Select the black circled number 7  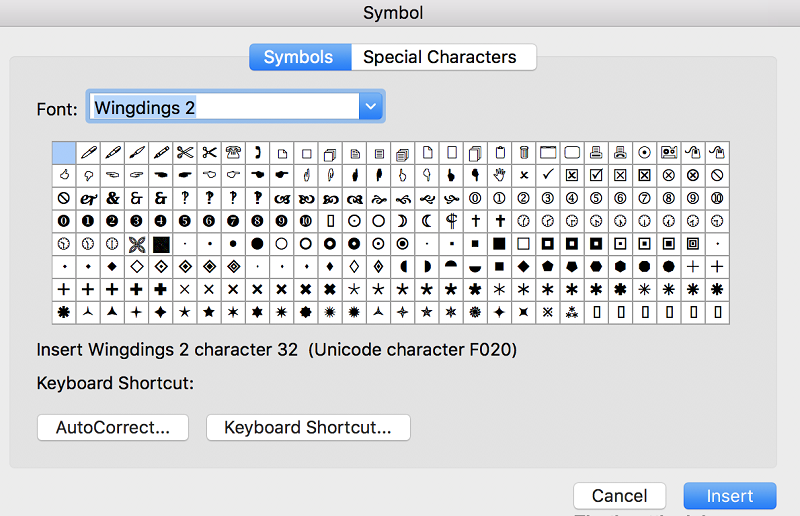tap(233, 221)
